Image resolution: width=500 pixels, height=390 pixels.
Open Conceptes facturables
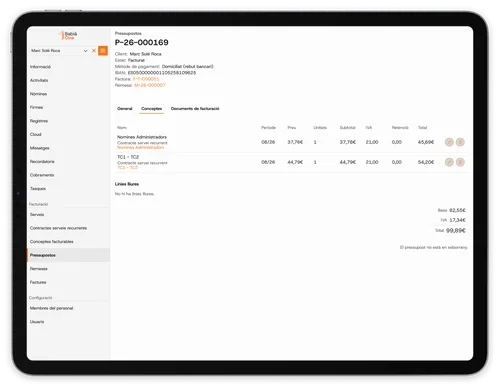pos(52,242)
